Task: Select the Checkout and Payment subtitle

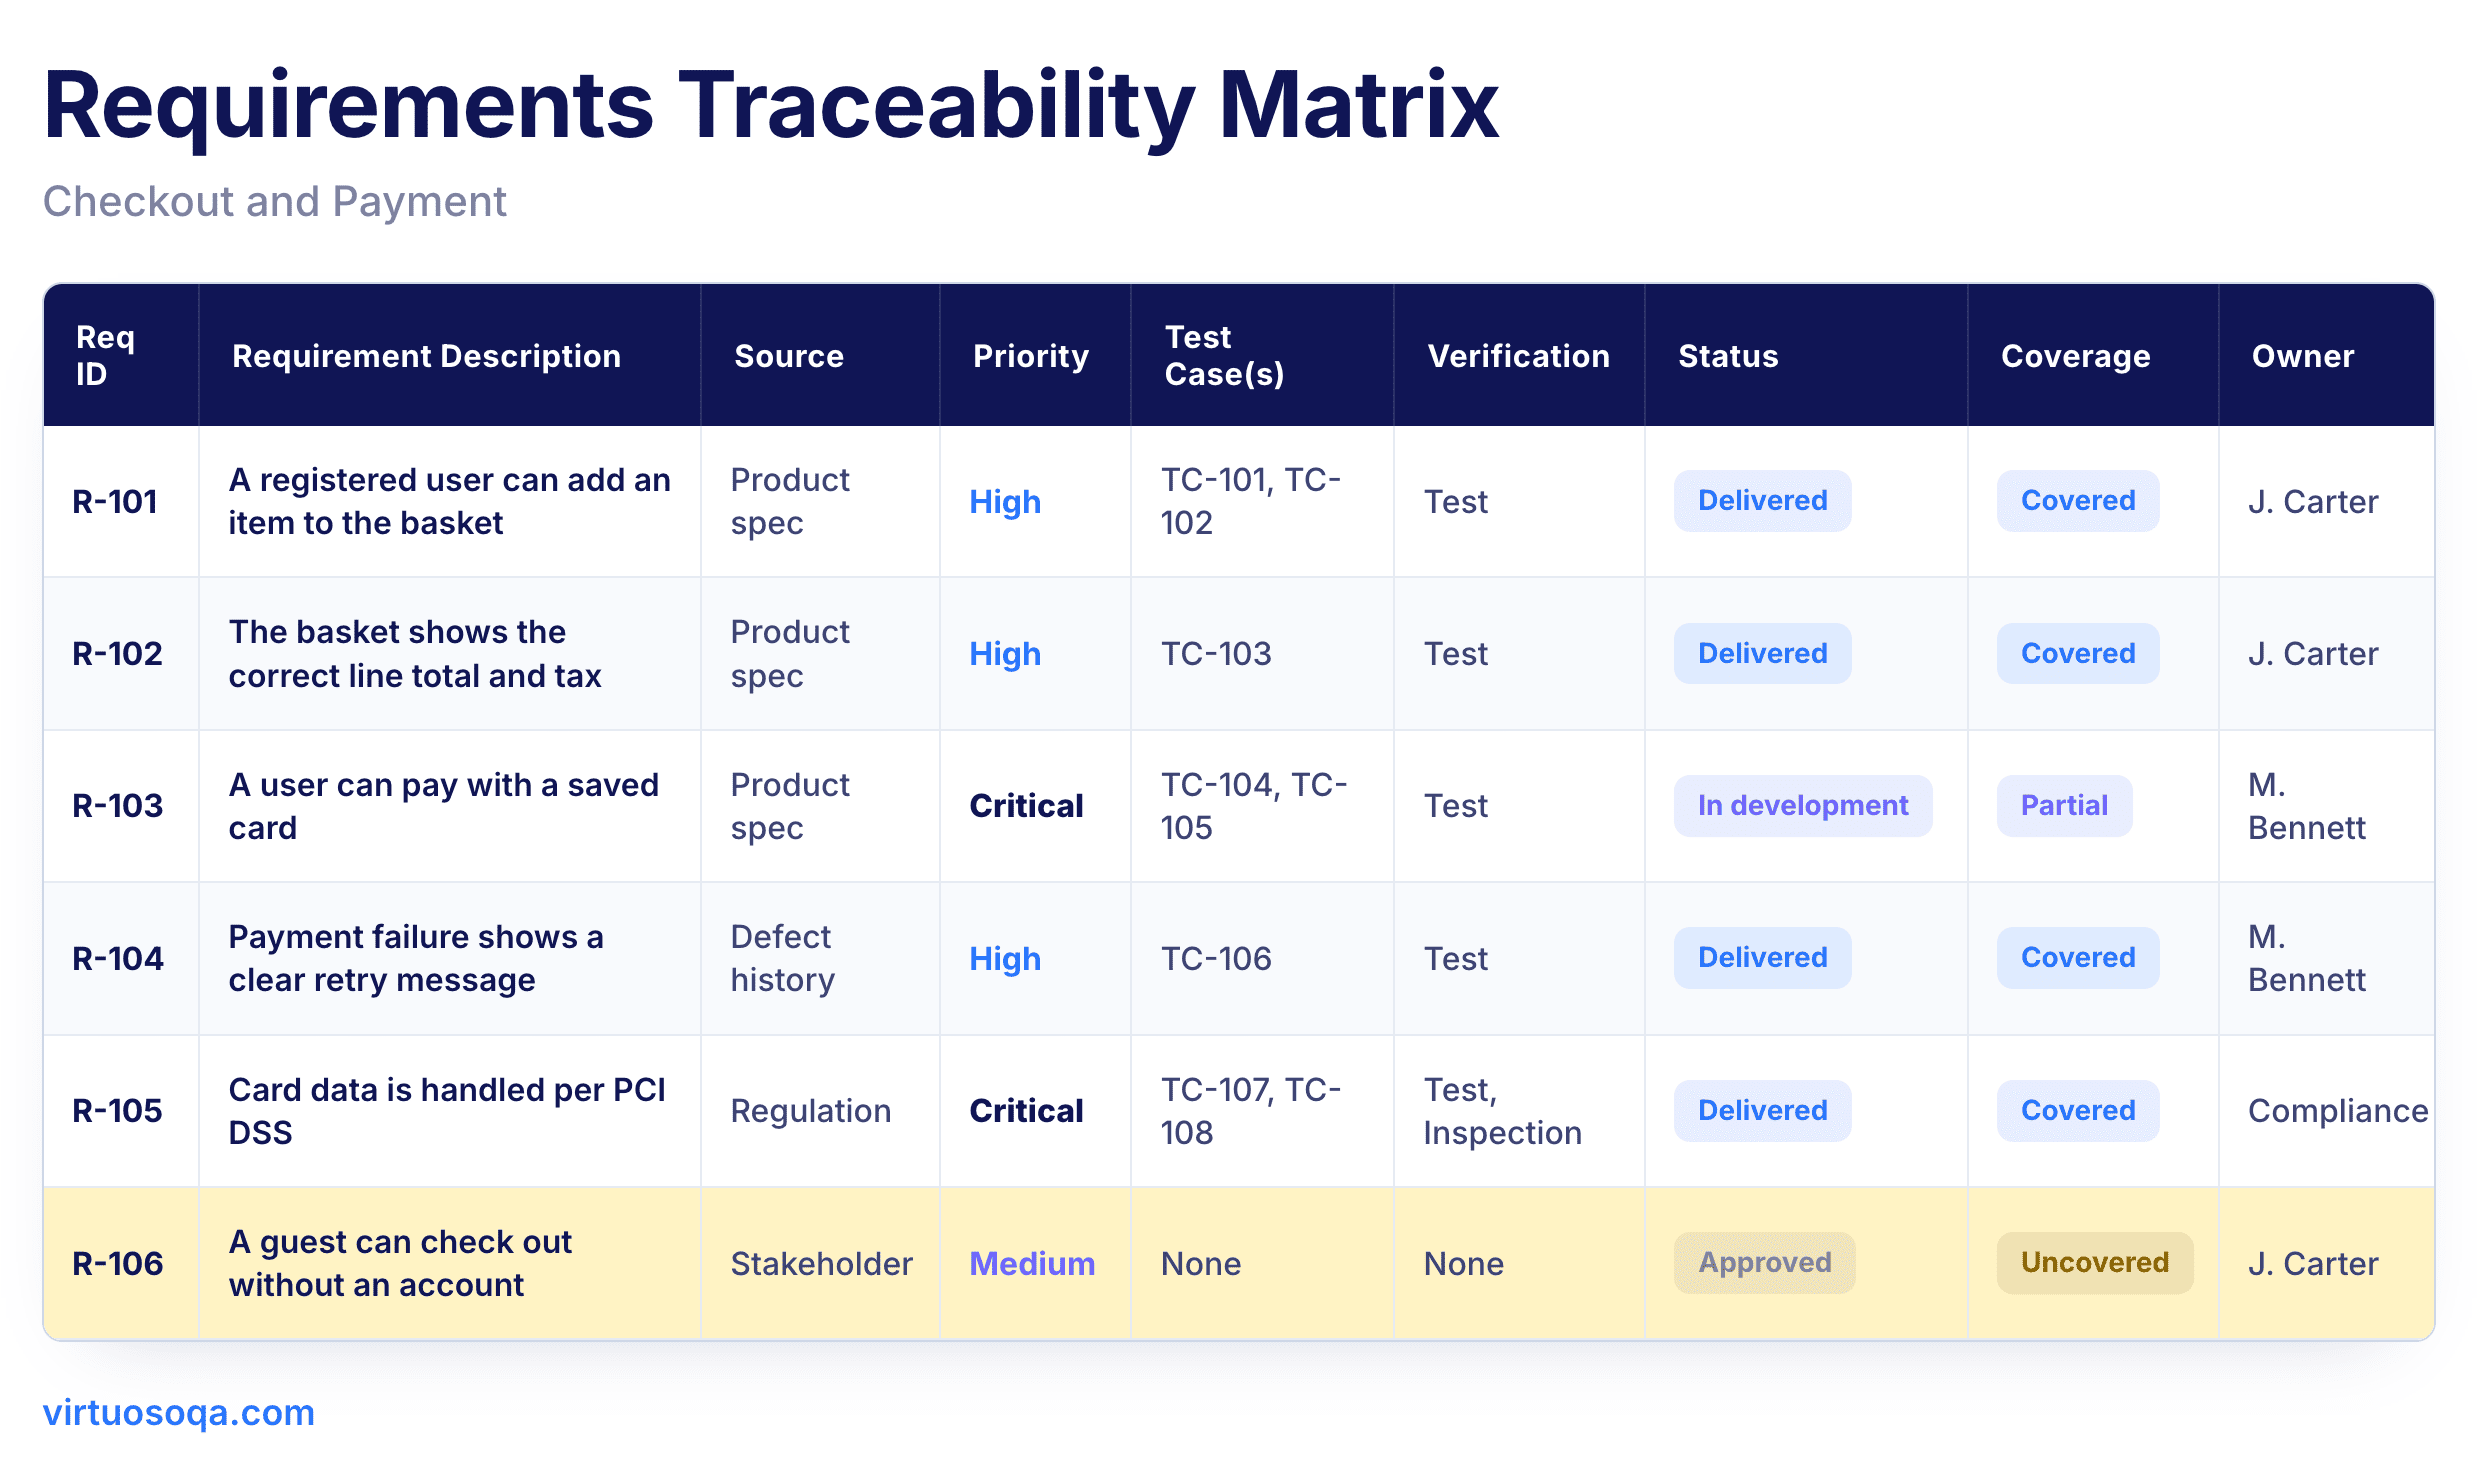Action: coord(274,201)
